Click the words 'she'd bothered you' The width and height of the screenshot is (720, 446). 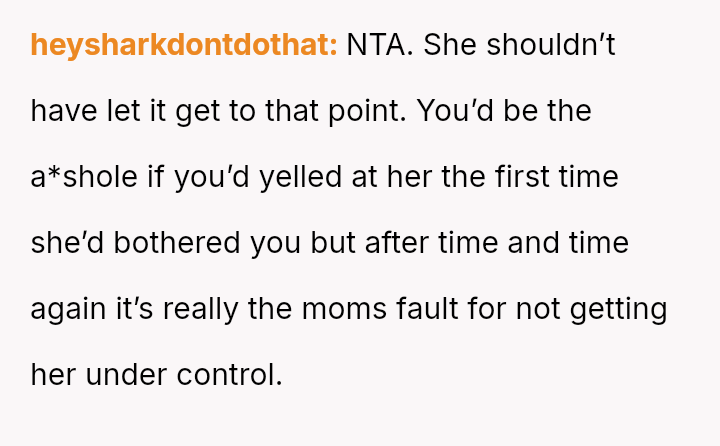(166, 243)
